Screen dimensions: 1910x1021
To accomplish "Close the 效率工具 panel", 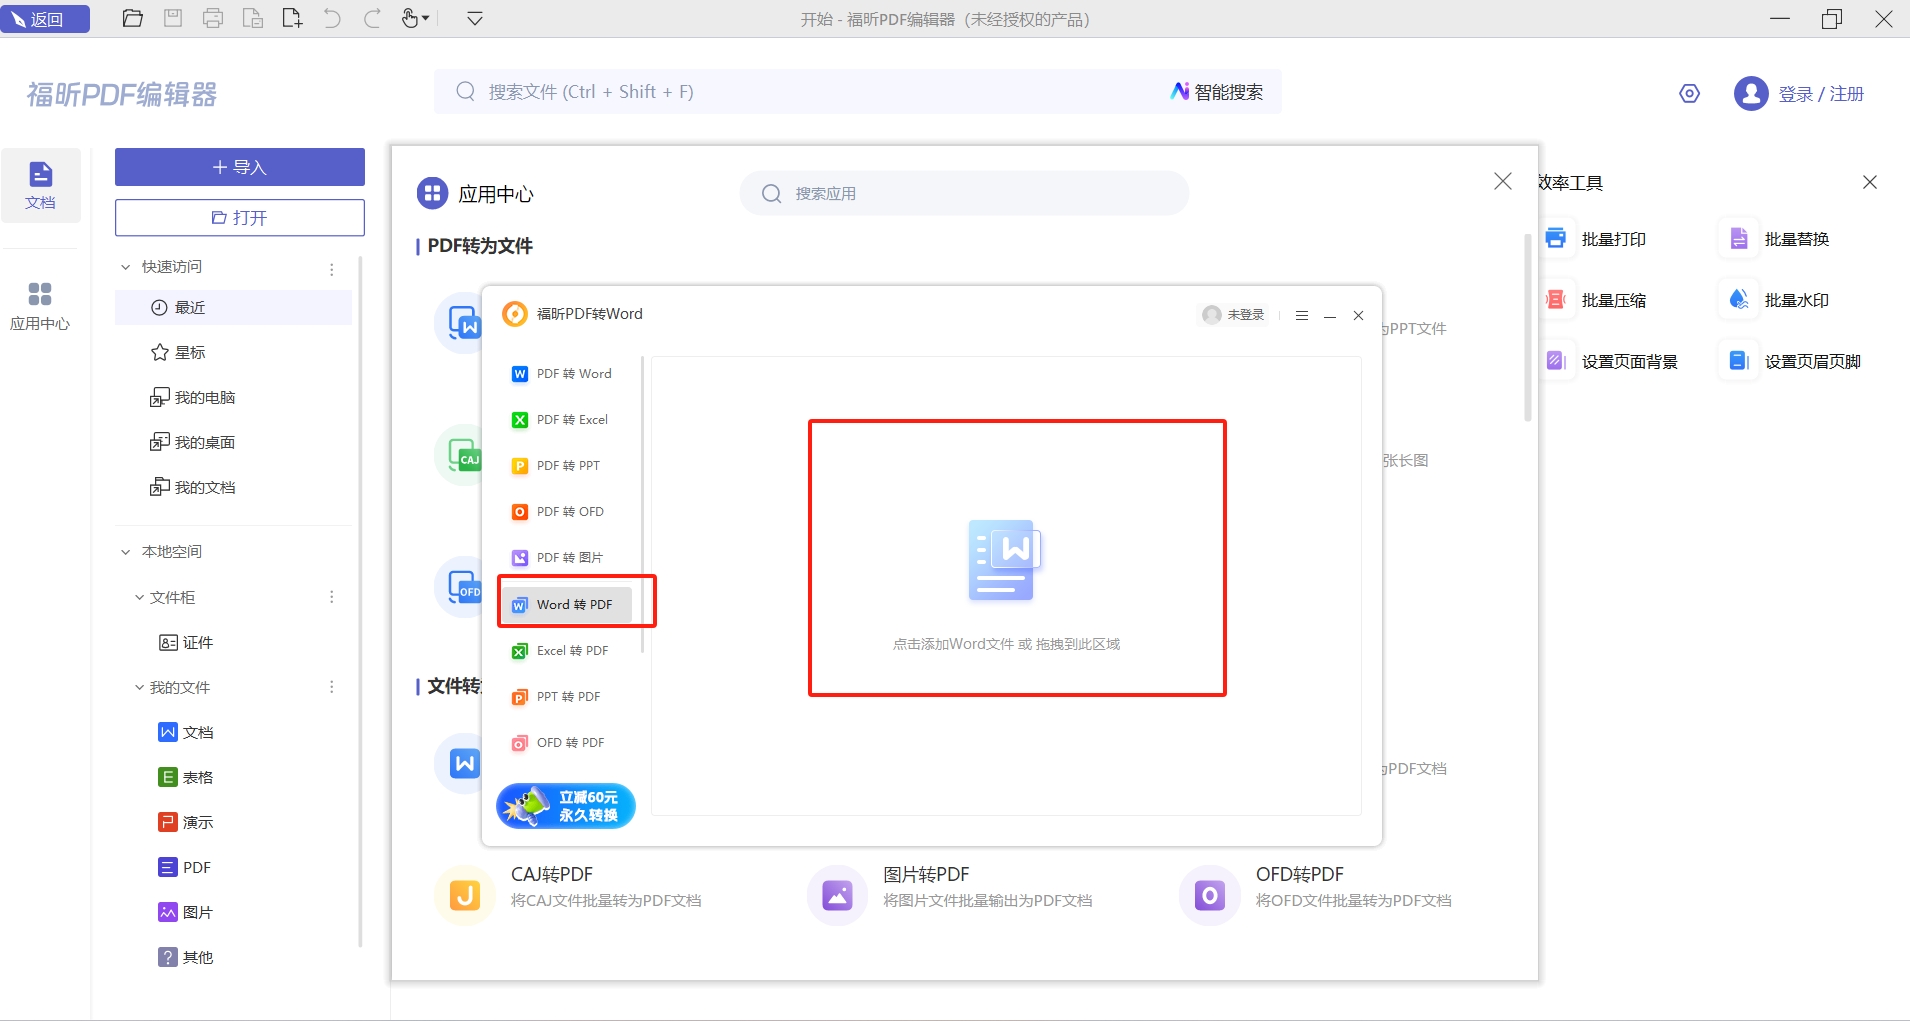I will [1869, 182].
